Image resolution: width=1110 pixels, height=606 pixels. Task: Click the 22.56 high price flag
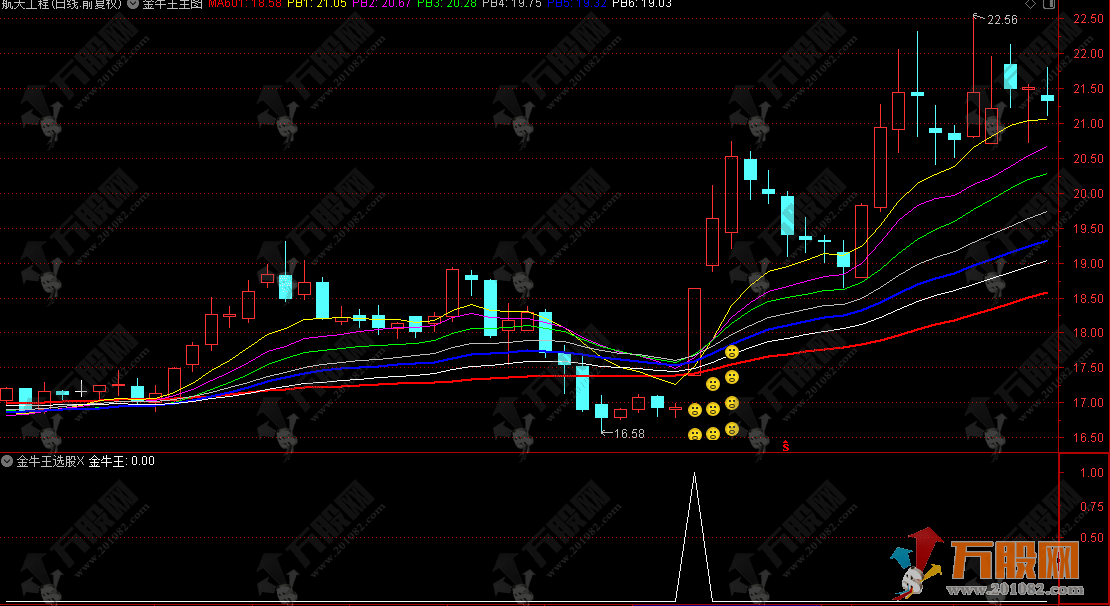tap(1000, 19)
